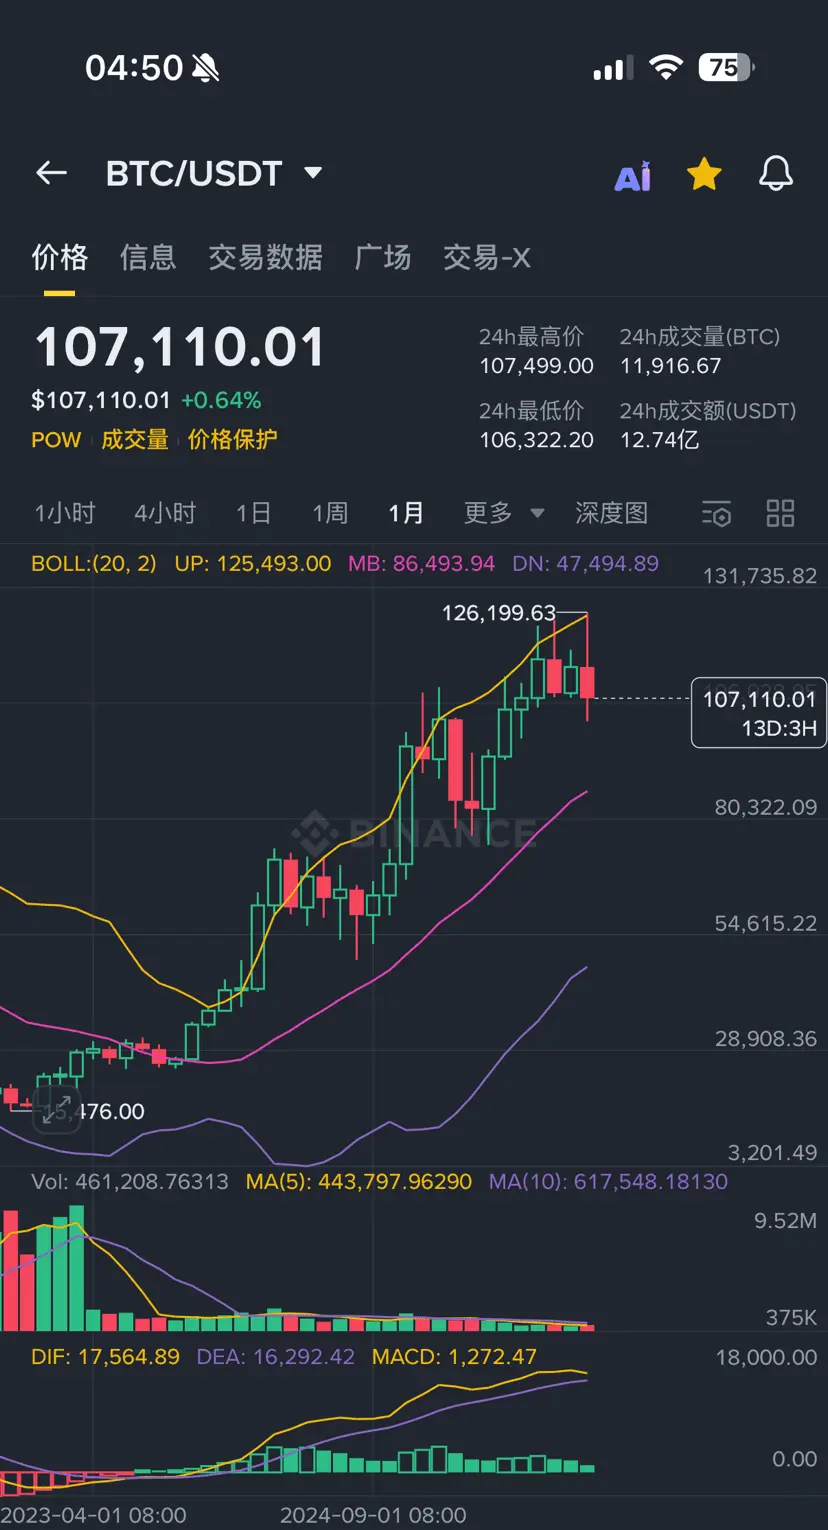Tap the MACD: 1,272.47 label
Screen dimensions: 828x1530
tap(454, 1357)
